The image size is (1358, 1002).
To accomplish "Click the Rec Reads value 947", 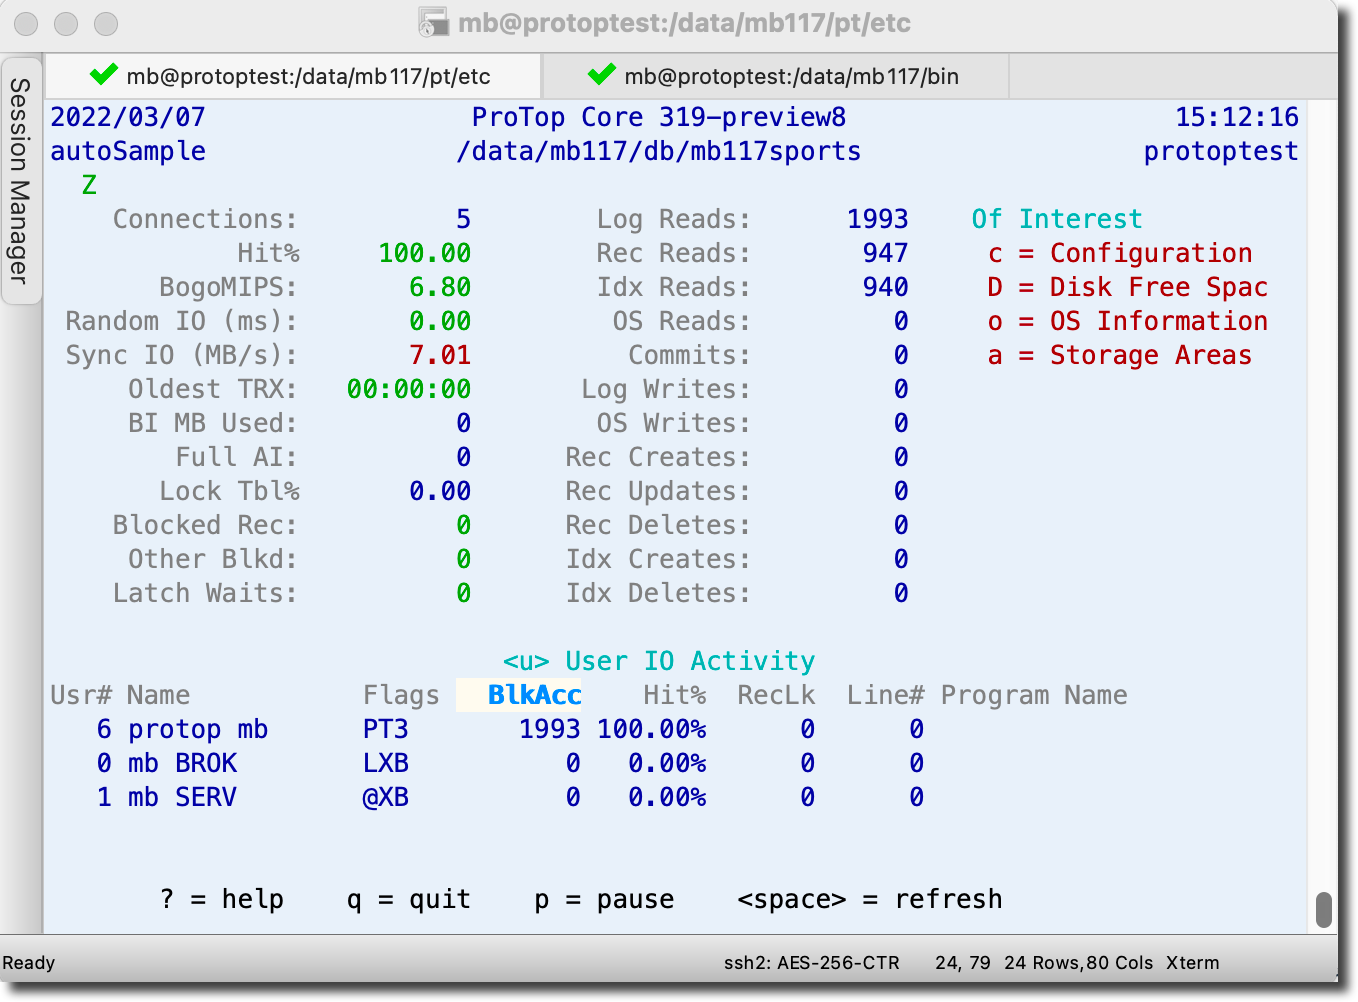I will (x=886, y=254).
